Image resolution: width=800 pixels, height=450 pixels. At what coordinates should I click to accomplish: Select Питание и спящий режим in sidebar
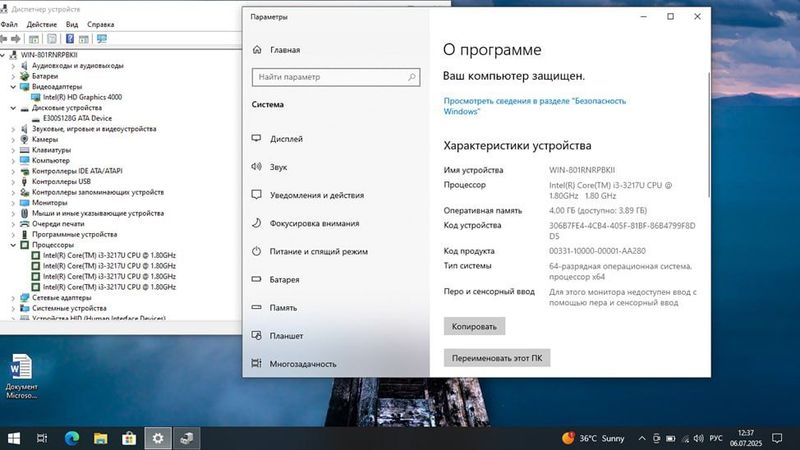coord(318,252)
